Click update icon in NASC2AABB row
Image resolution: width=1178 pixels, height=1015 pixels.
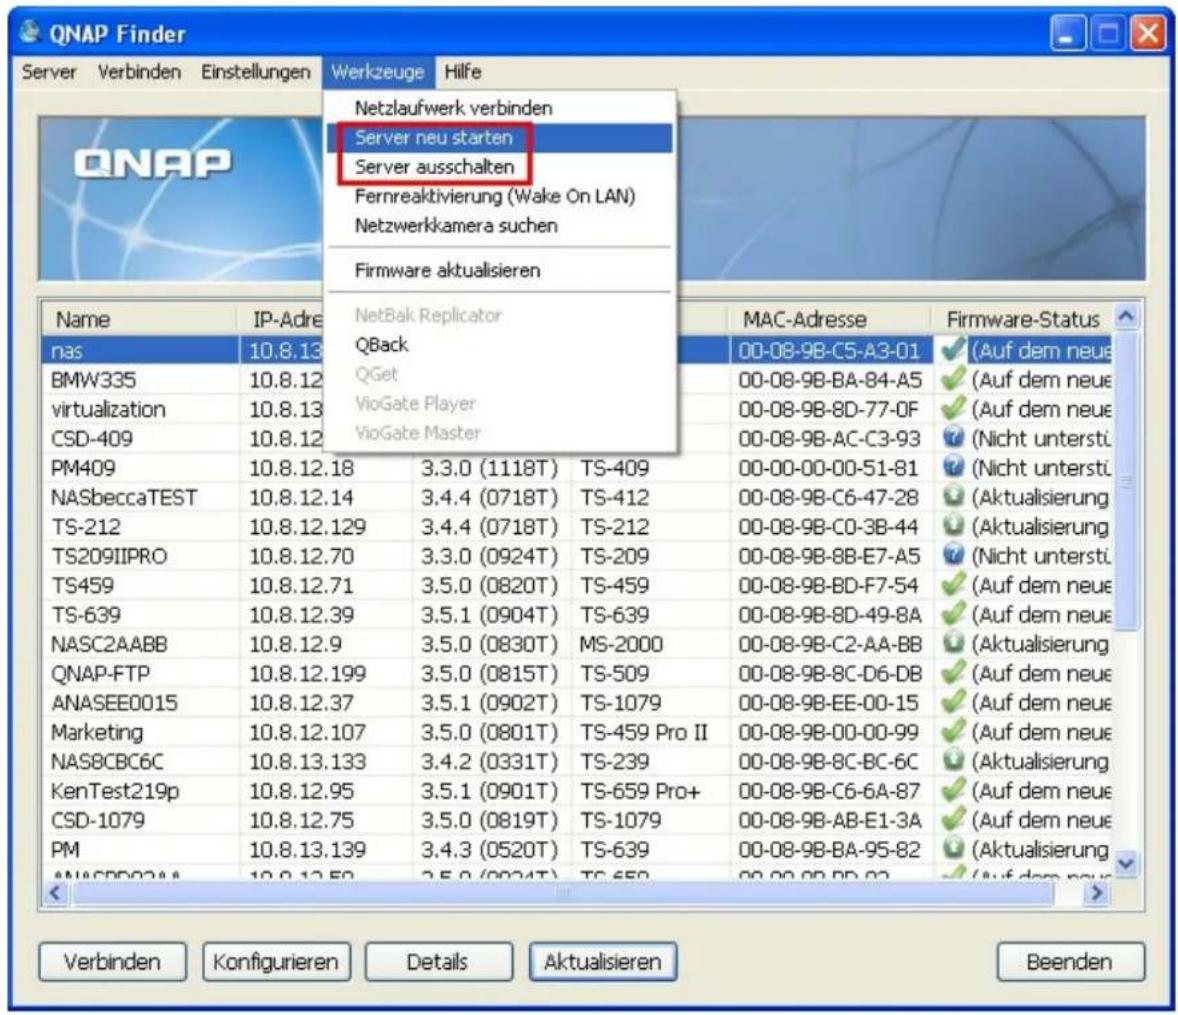(953, 642)
